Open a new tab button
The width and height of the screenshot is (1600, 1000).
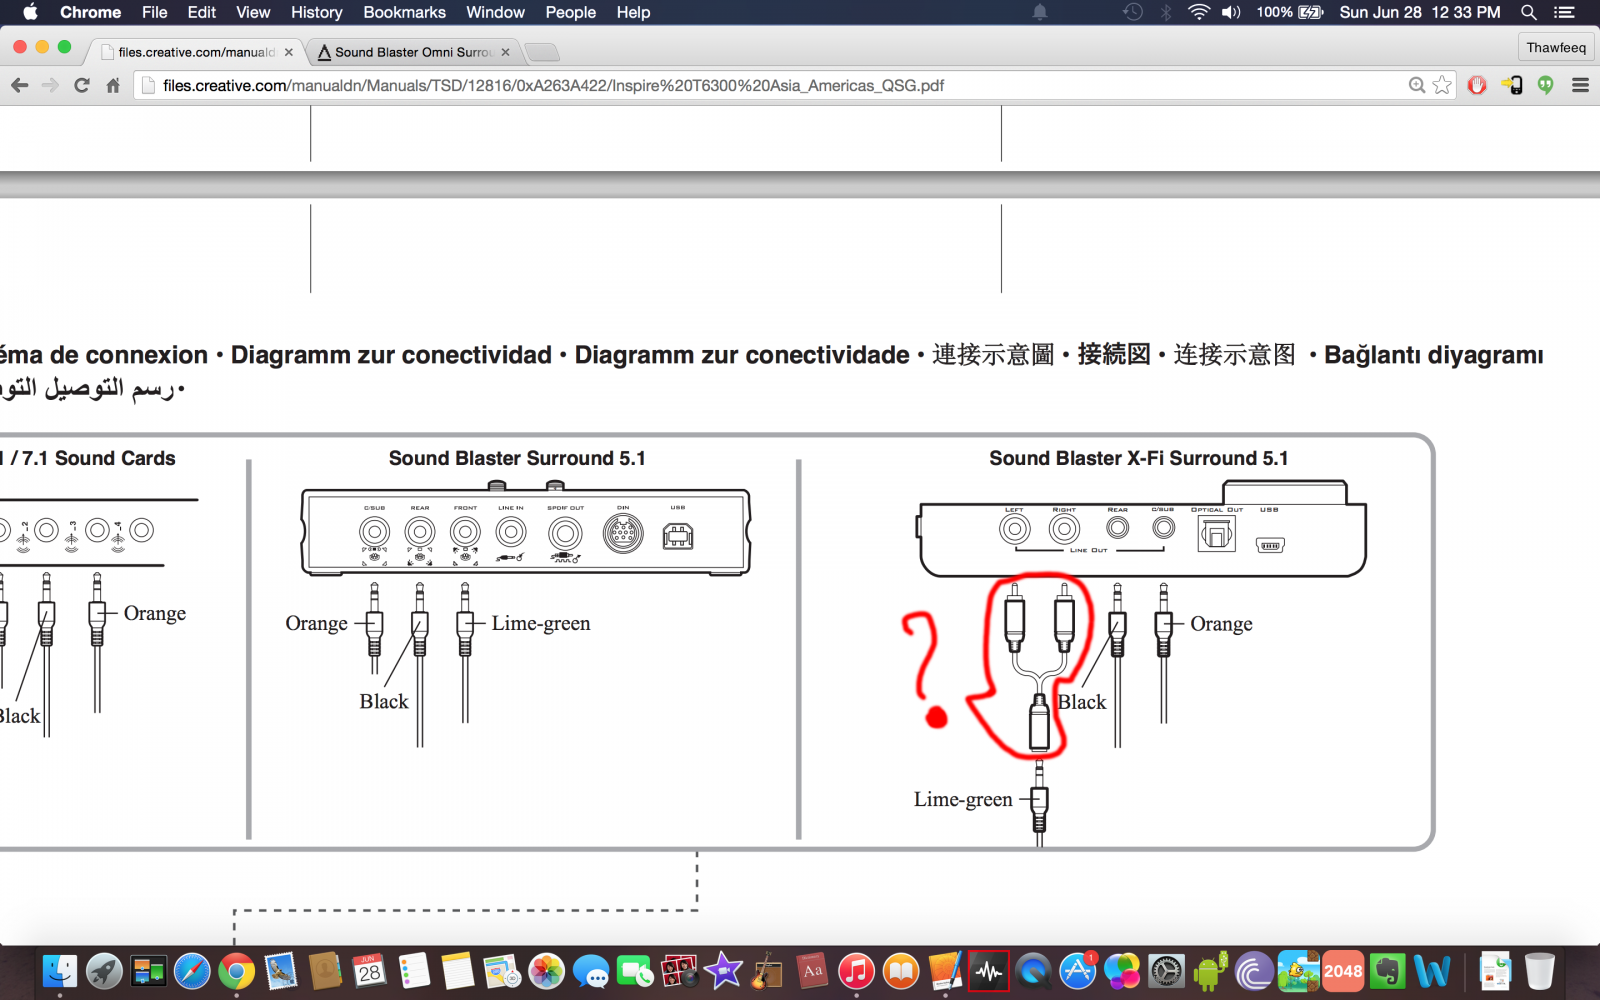(x=541, y=52)
